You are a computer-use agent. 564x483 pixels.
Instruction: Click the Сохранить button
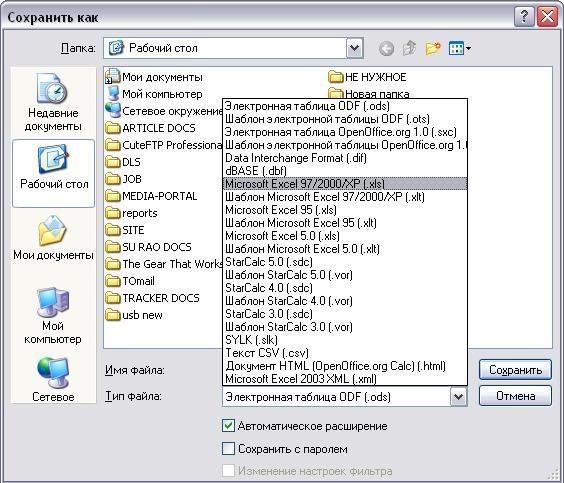tap(515, 370)
